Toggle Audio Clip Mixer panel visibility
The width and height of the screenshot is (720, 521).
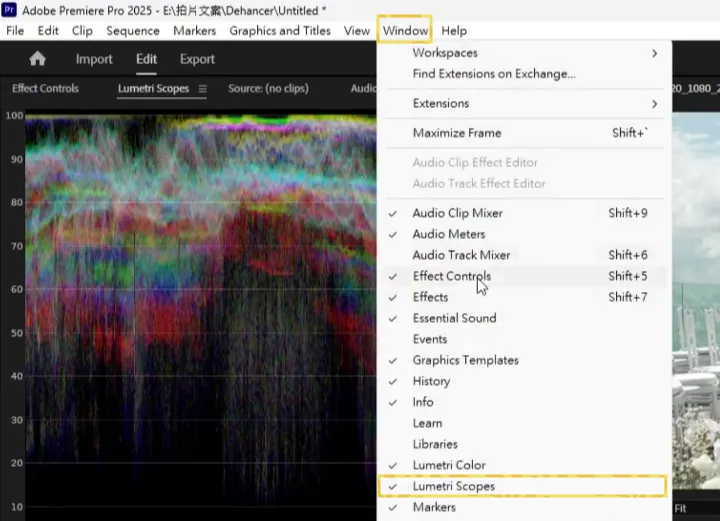click(457, 213)
